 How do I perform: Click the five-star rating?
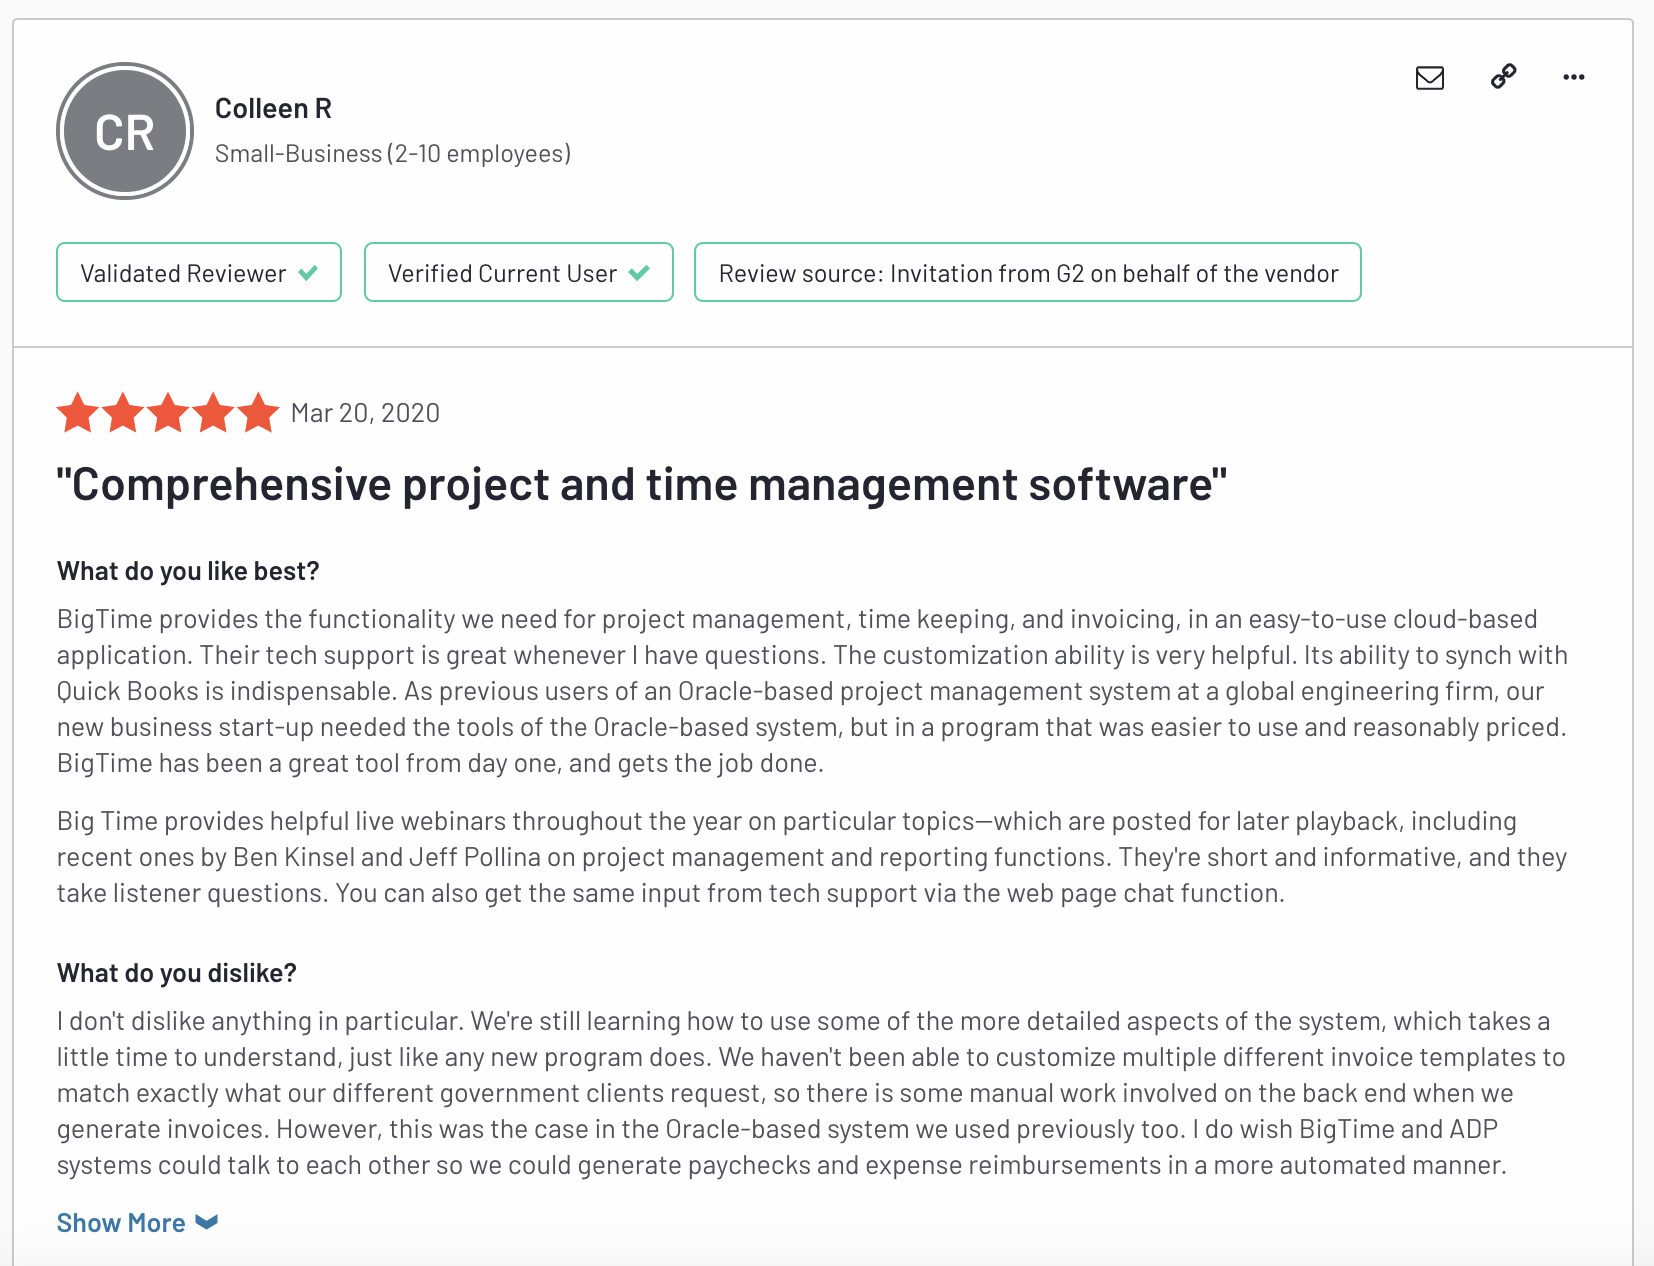click(x=168, y=413)
